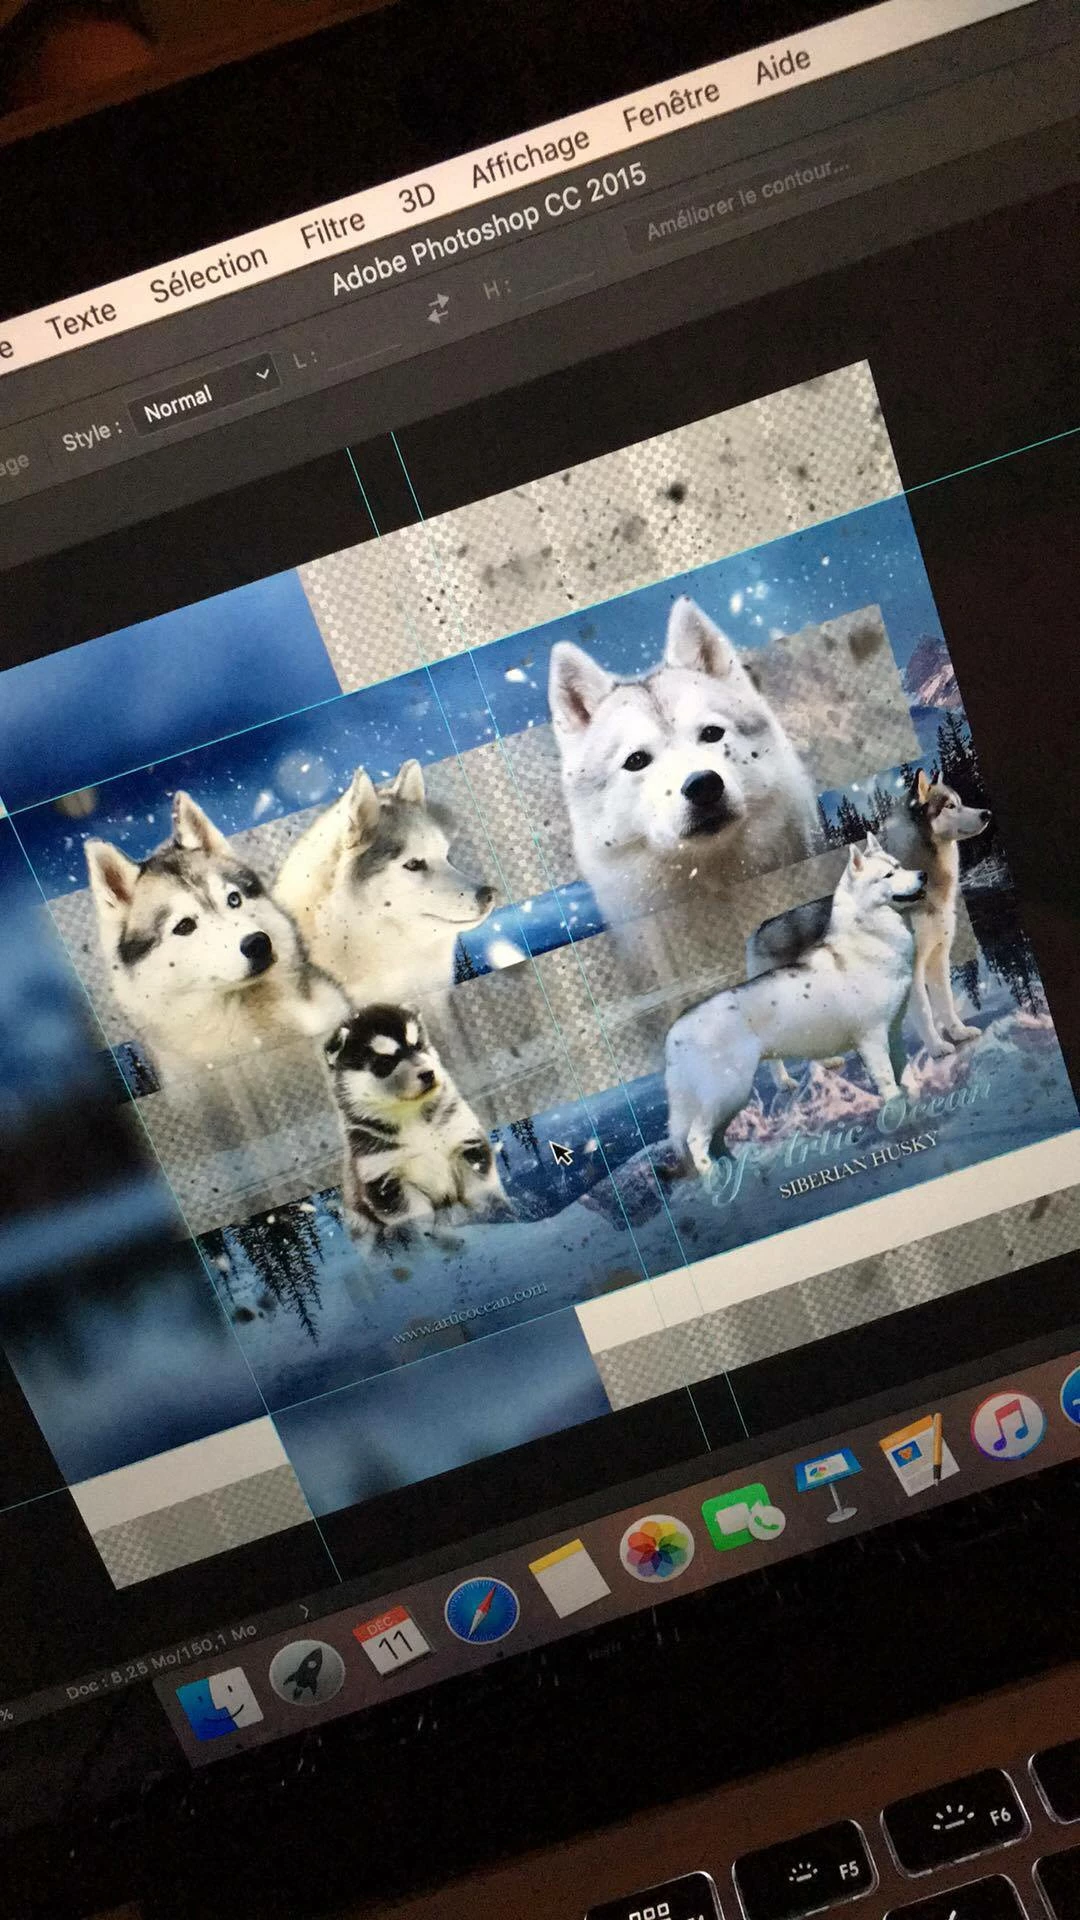Viewport: 1080px width, 1920px height.
Task: Open the Notes app in Dock
Action: coord(569,1576)
